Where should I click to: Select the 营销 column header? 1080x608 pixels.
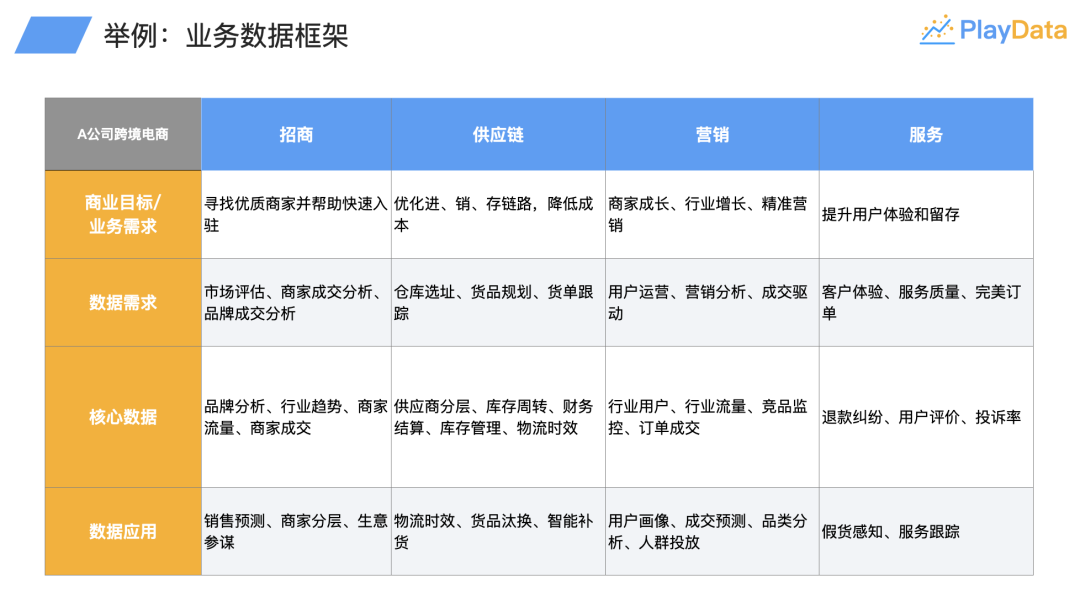pos(712,134)
